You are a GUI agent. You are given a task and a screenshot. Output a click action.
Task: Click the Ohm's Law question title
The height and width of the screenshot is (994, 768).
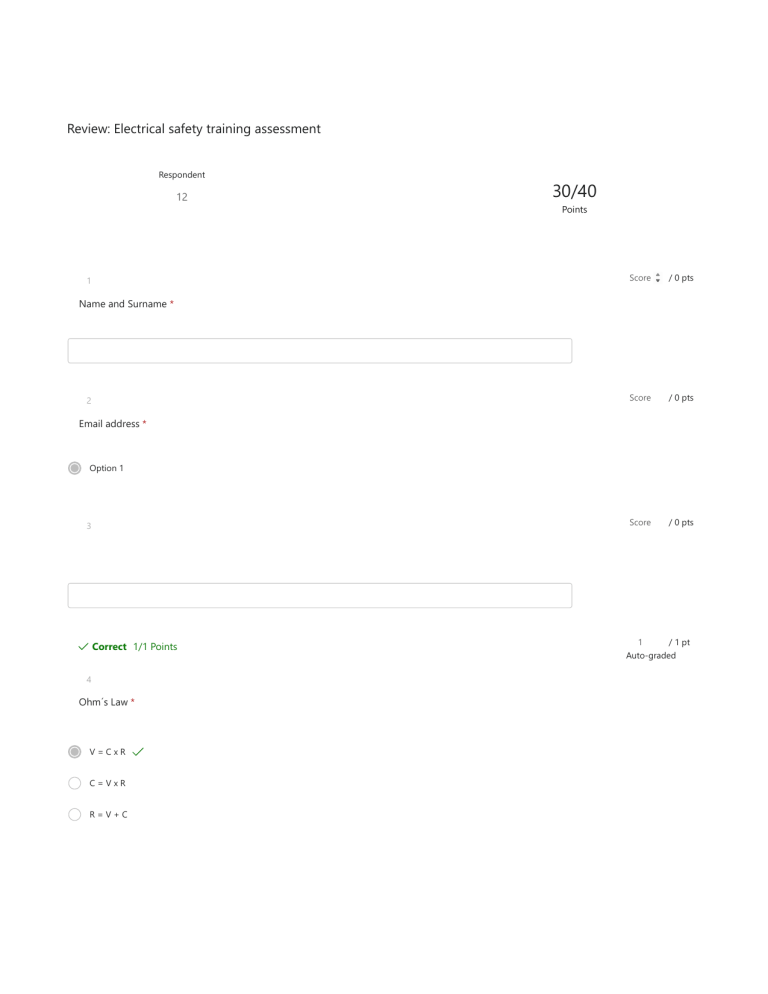(x=103, y=702)
